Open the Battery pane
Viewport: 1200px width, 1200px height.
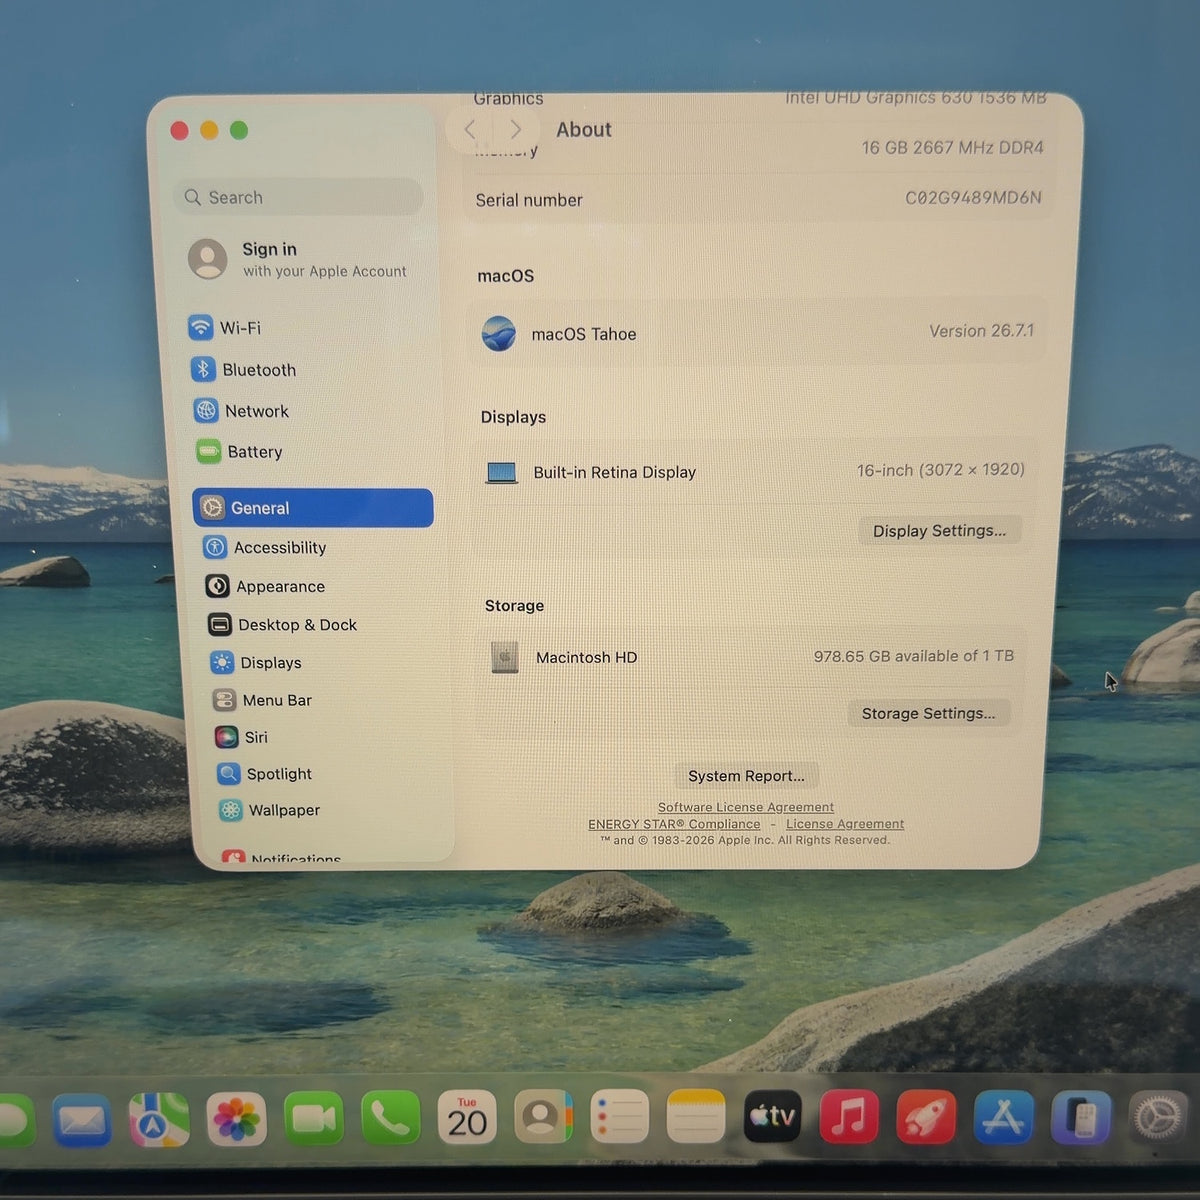pyautogui.click(x=239, y=452)
